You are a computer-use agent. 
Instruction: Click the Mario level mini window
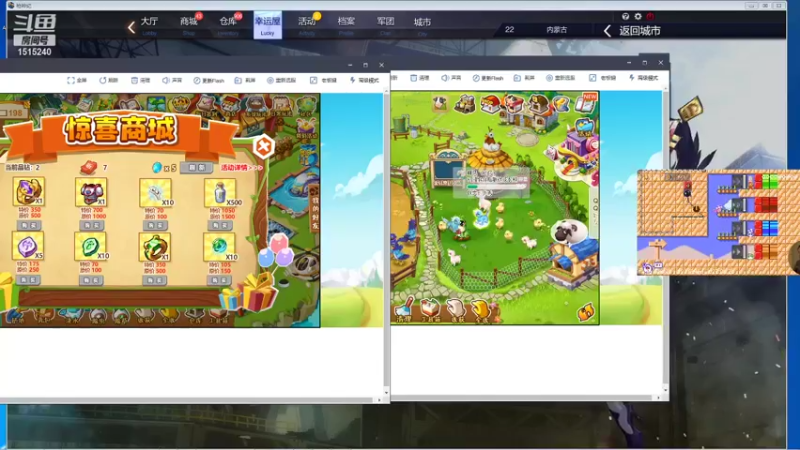pyautogui.click(x=718, y=223)
